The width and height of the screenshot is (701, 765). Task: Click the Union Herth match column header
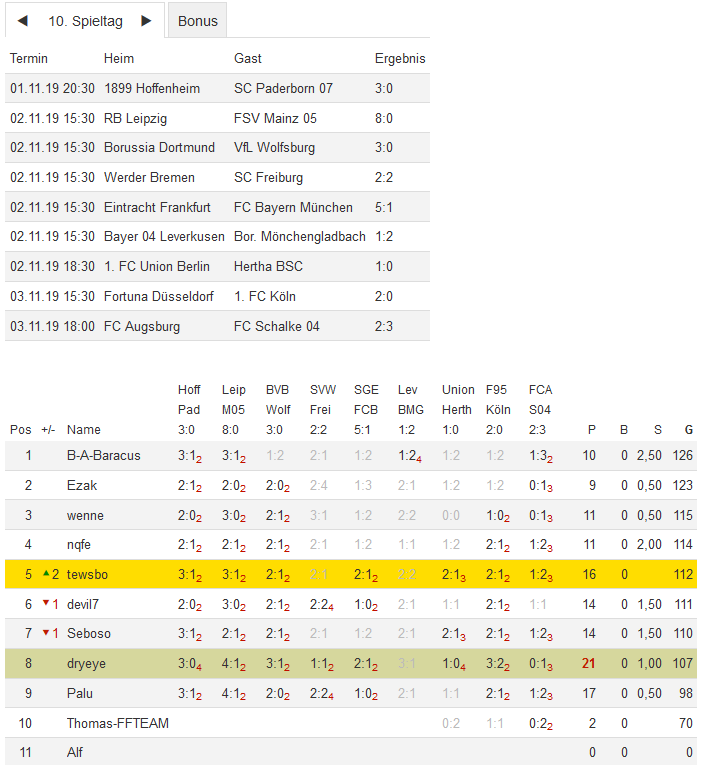tap(458, 400)
